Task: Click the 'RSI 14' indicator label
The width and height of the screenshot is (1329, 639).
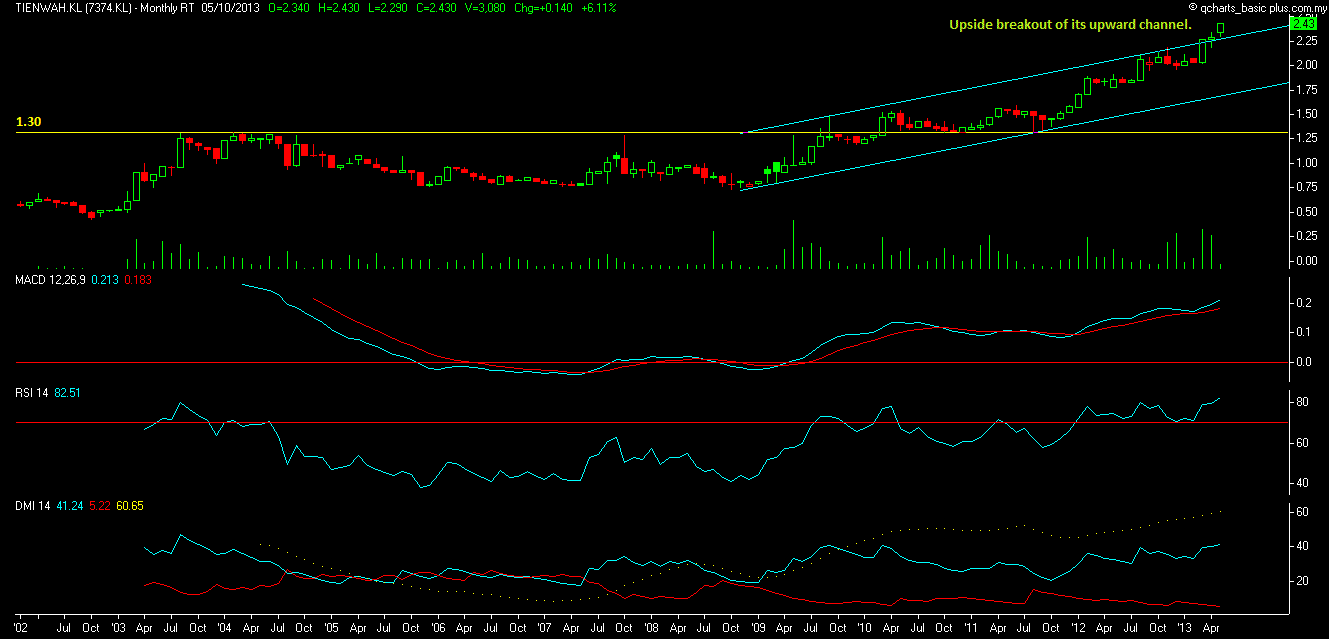Action: coord(32,393)
